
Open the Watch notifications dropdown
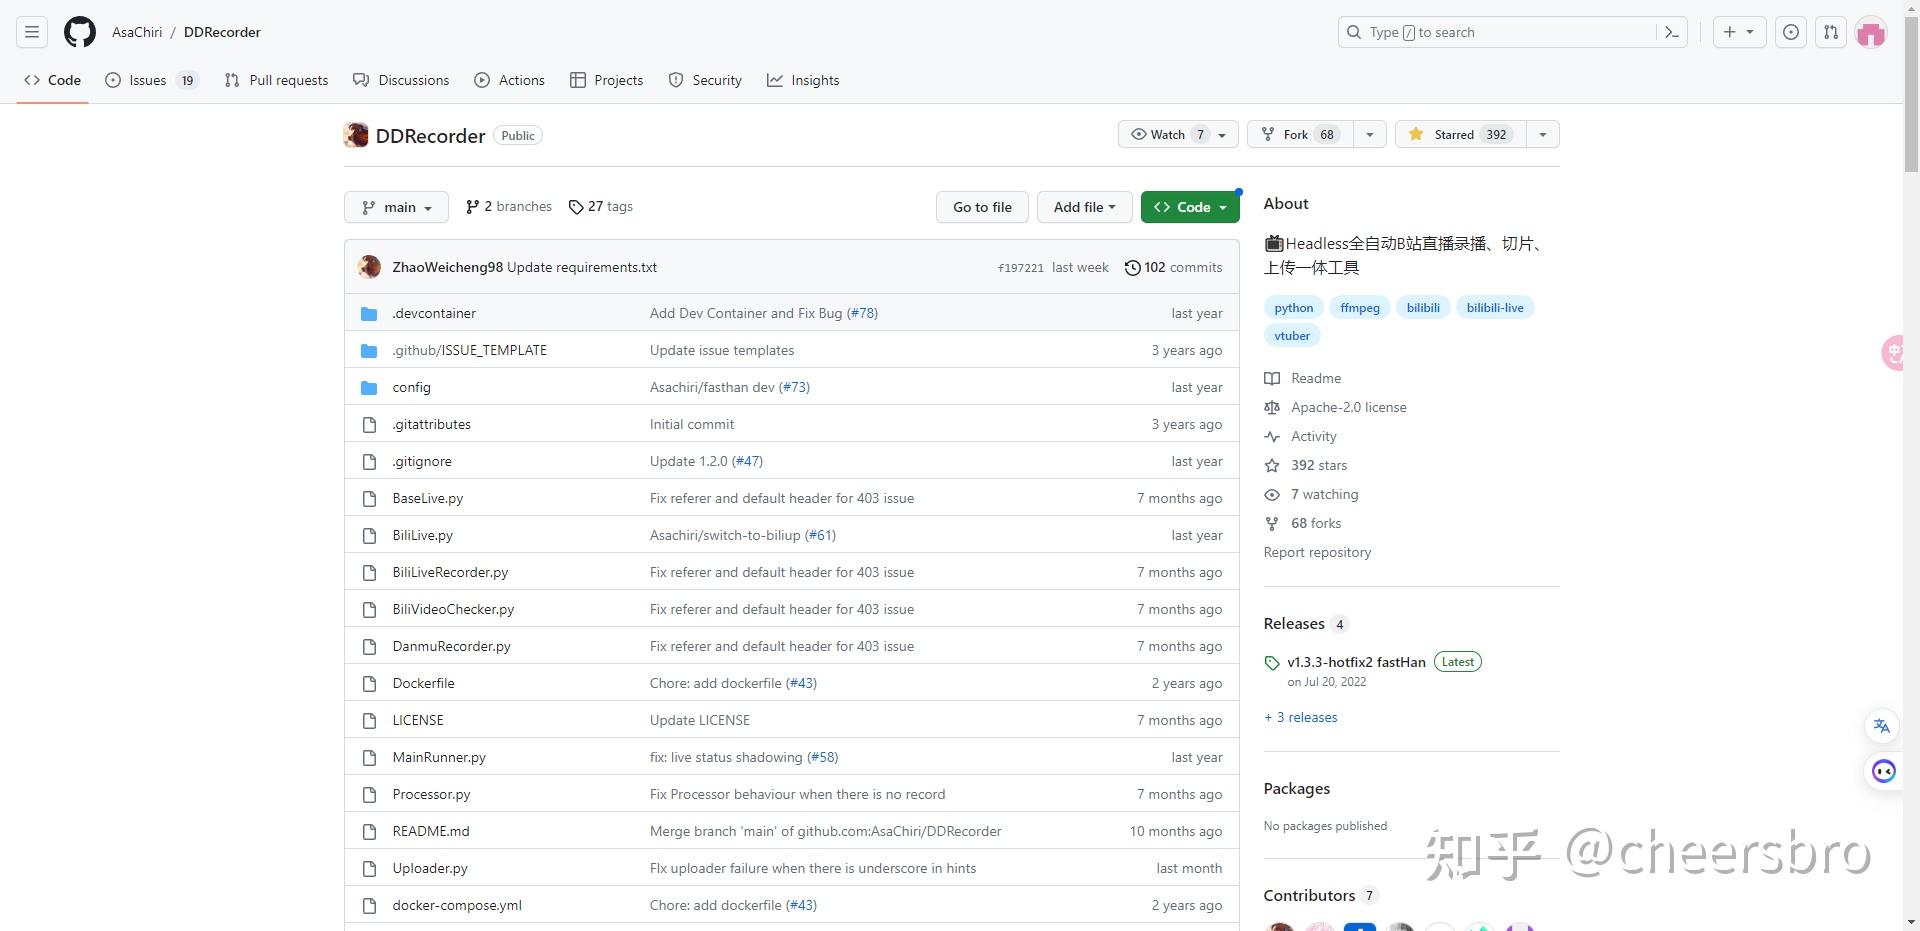pyautogui.click(x=1178, y=134)
